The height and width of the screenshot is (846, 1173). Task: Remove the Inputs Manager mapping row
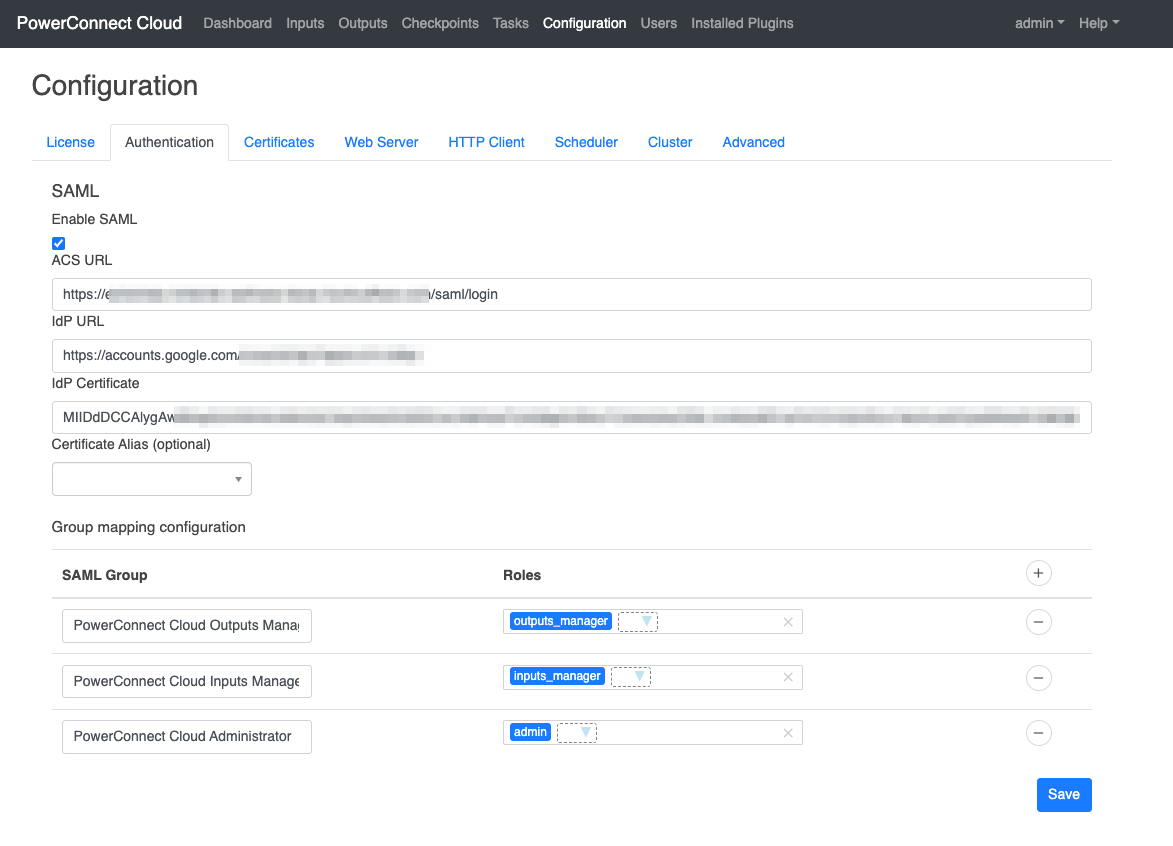pyautogui.click(x=1038, y=678)
